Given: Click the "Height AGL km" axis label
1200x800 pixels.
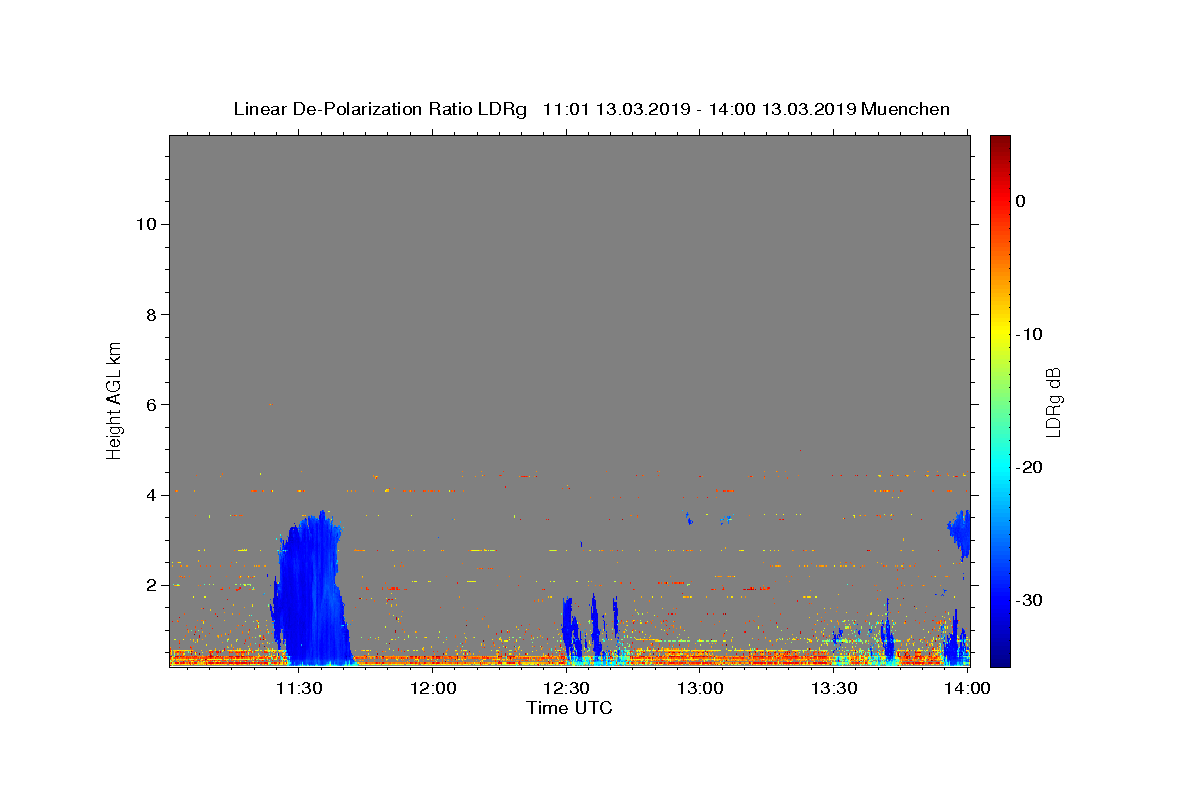Looking at the screenshot, I should tap(114, 400).
